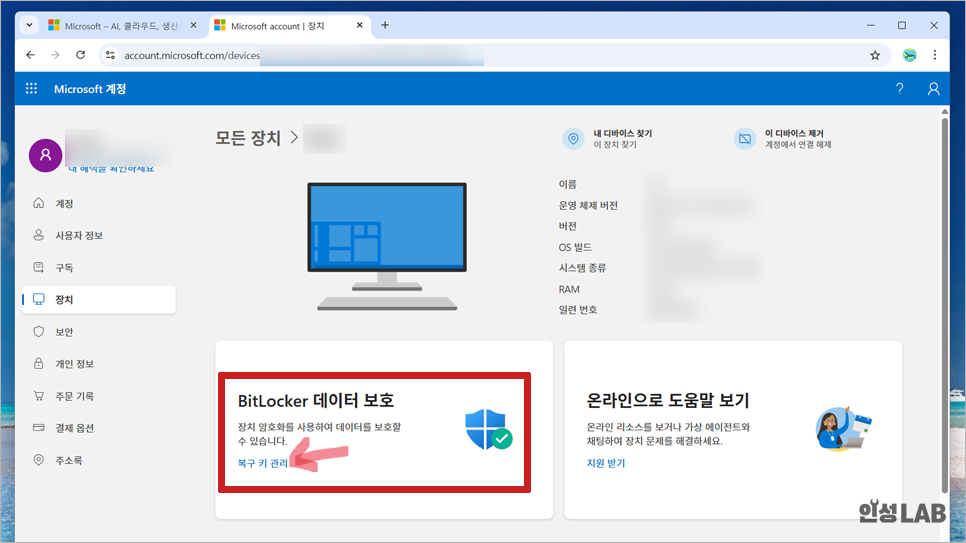Open 주소록 in the sidebar

[99, 460]
